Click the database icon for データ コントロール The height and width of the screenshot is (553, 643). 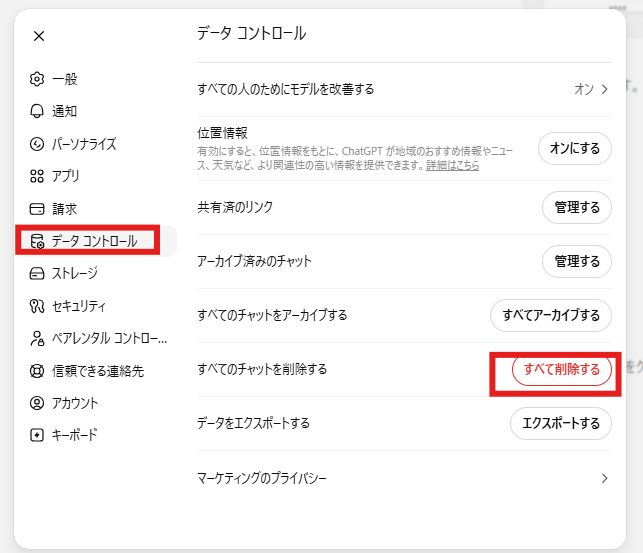click(x=37, y=241)
